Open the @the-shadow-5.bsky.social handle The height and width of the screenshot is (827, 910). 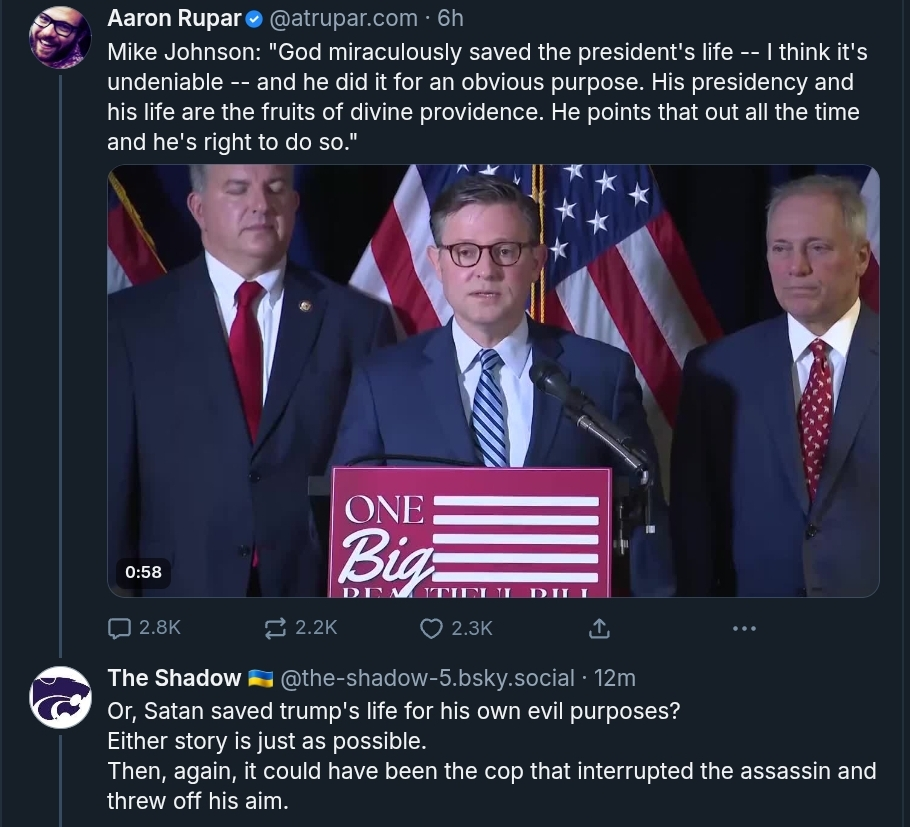427,678
